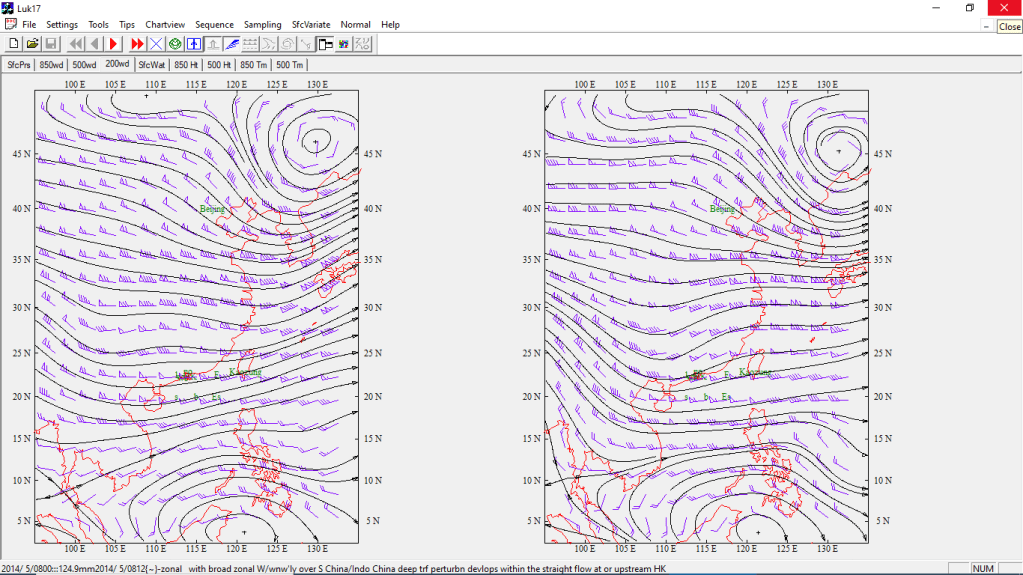This screenshot has height=575, width=1023.
Task: Toggle the dual-panel layout icon
Action: [x=325, y=44]
